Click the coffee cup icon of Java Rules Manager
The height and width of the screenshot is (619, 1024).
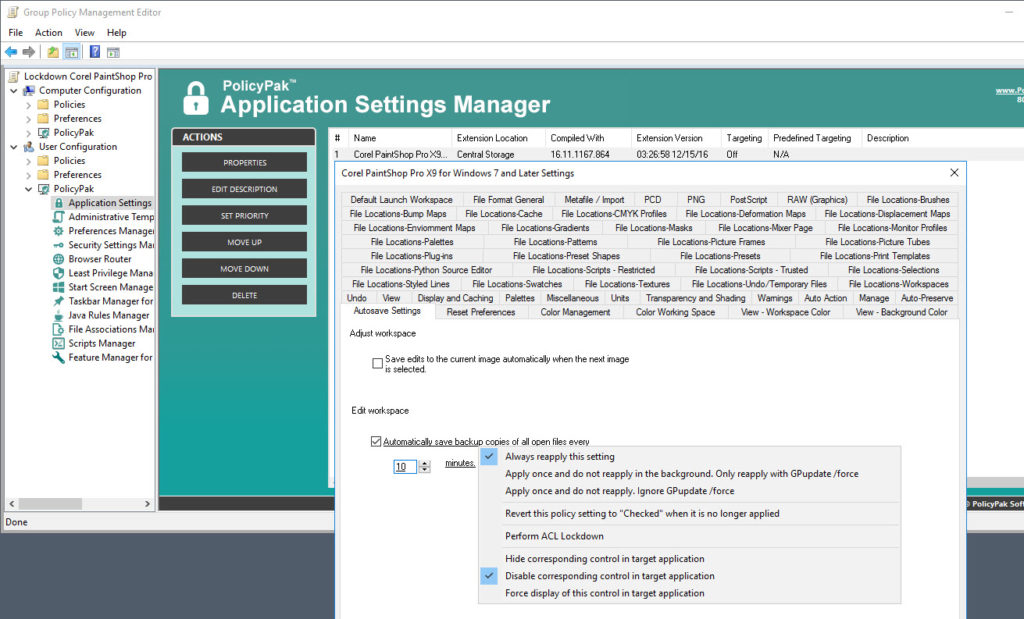point(58,315)
